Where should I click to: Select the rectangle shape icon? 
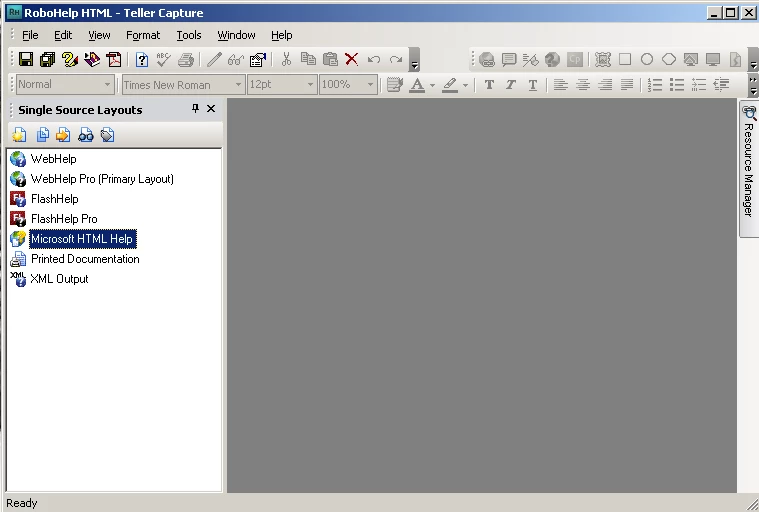pyautogui.click(x=625, y=60)
